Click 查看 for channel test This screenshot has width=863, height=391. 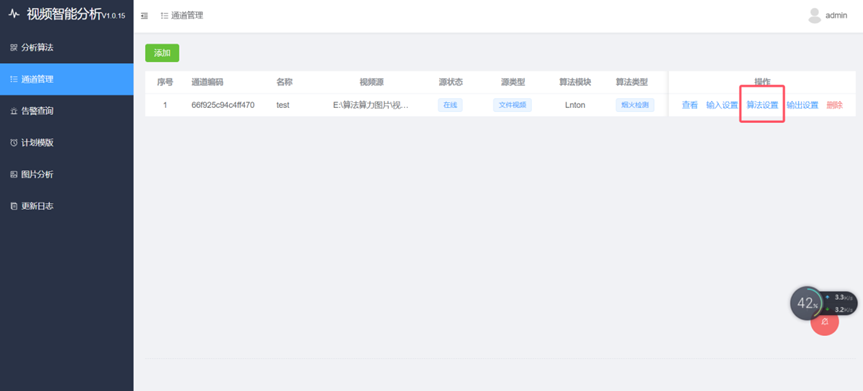[x=690, y=105]
